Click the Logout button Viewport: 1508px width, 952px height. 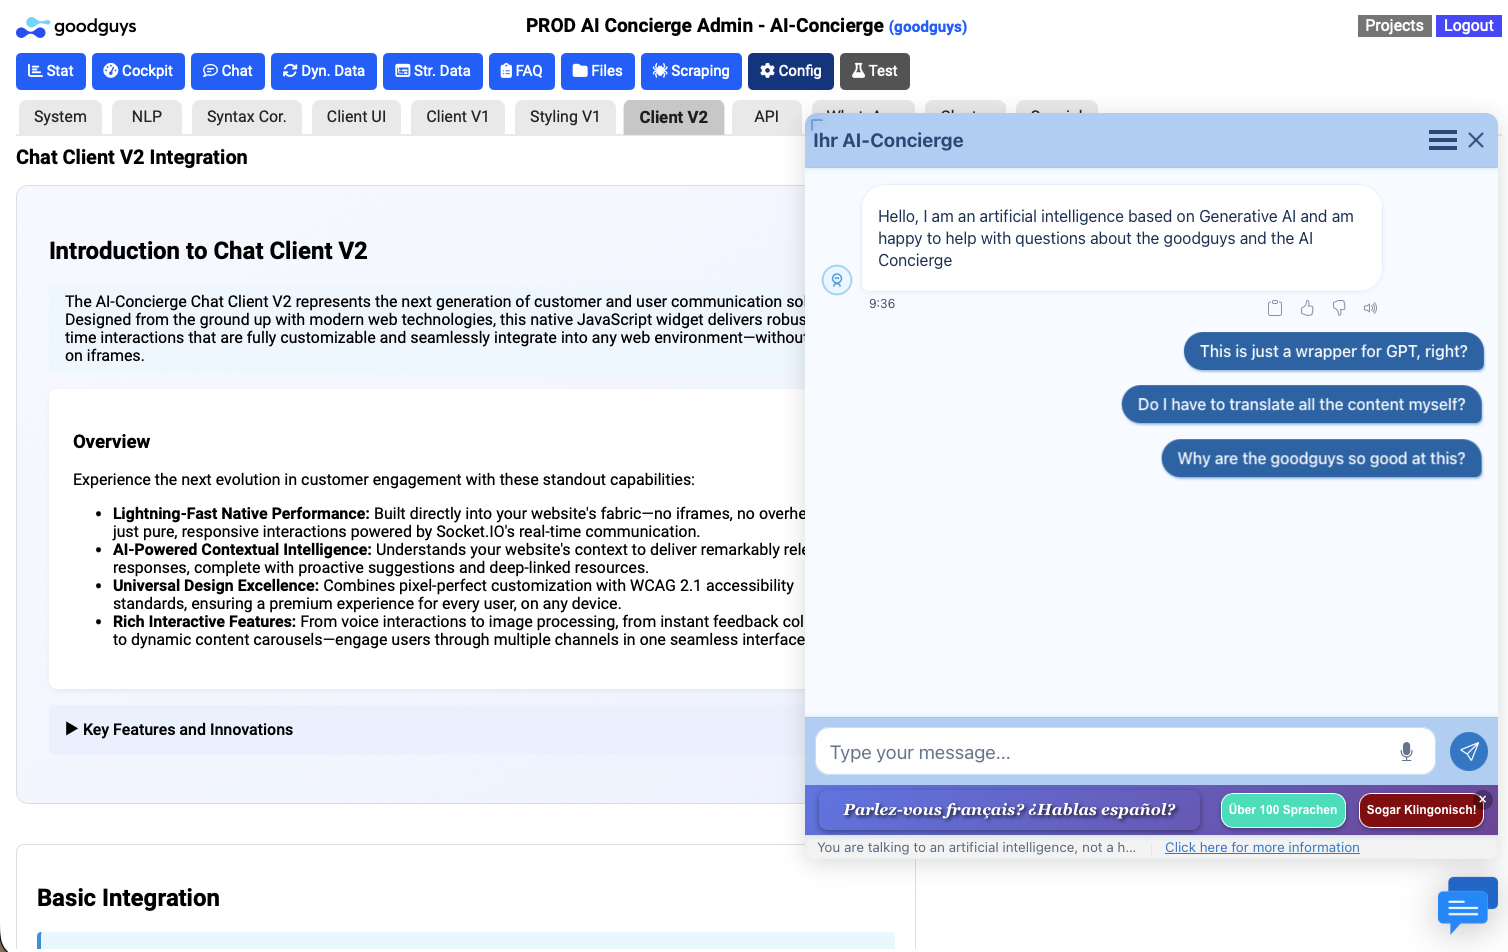pyautogui.click(x=1468, y=26)
